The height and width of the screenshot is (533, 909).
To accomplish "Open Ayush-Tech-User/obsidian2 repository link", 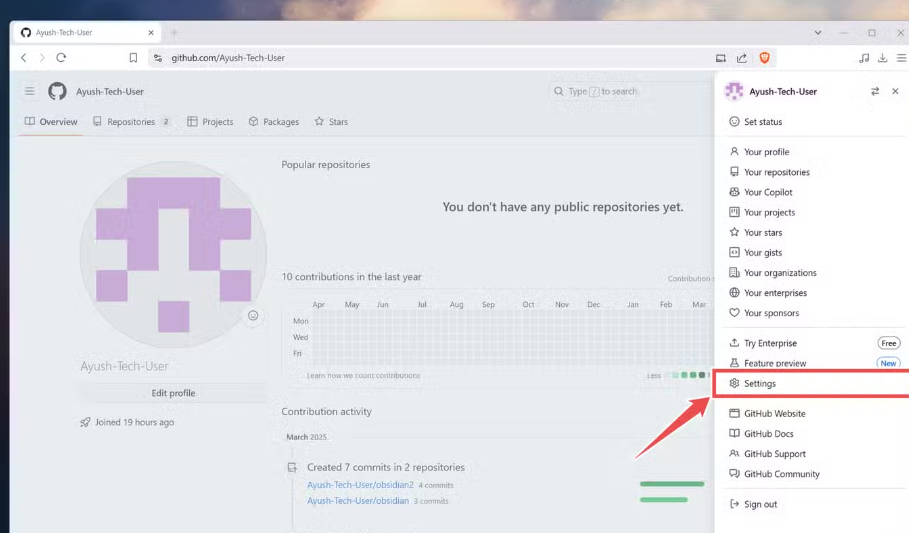I will click(360, 485).
